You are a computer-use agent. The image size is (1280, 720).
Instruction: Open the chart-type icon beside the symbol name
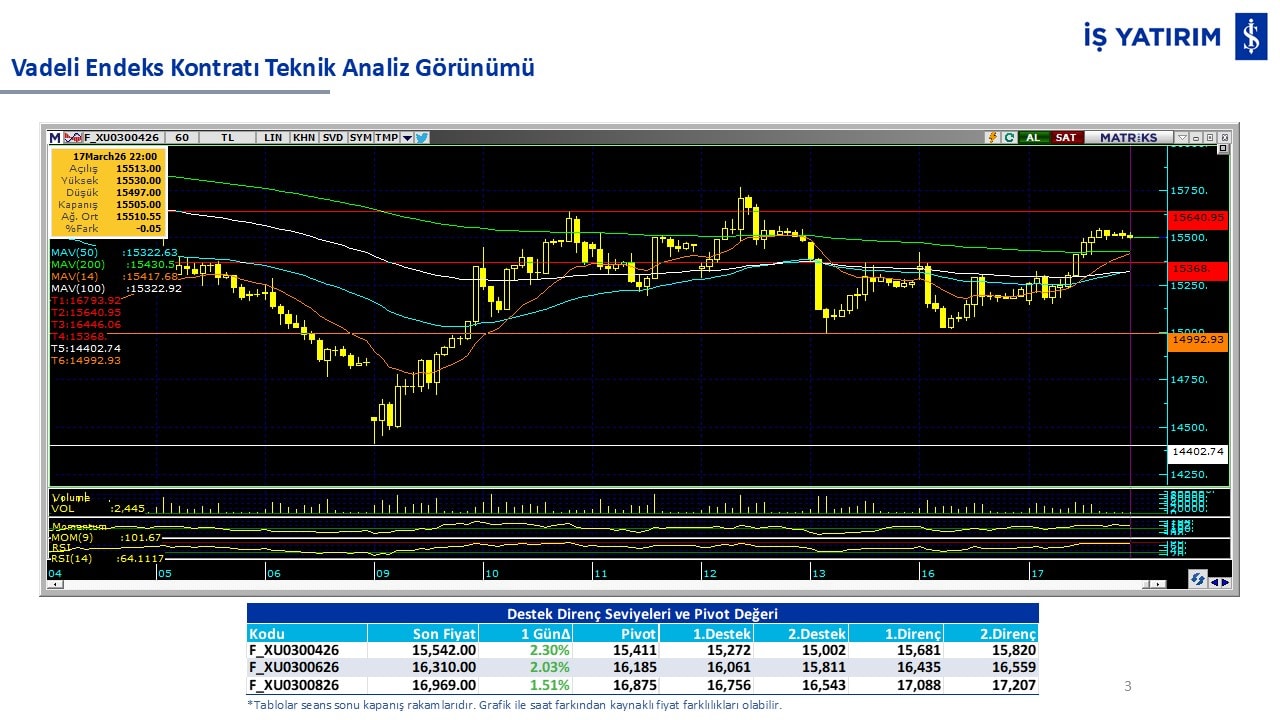pos(72,138)
